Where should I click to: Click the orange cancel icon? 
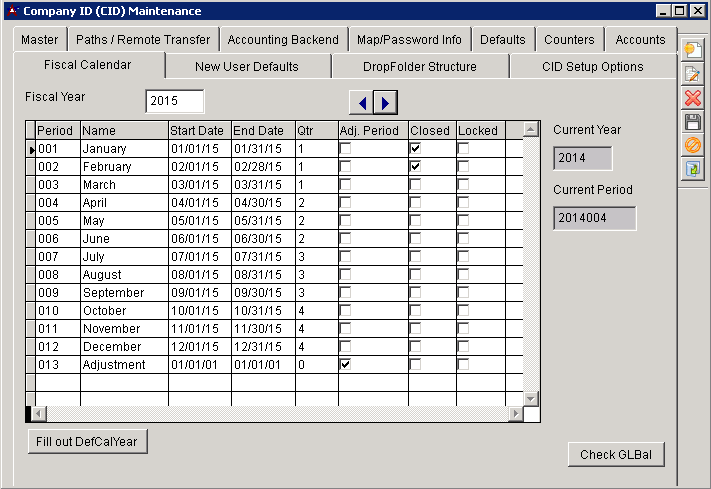click(x=693, y=146)
